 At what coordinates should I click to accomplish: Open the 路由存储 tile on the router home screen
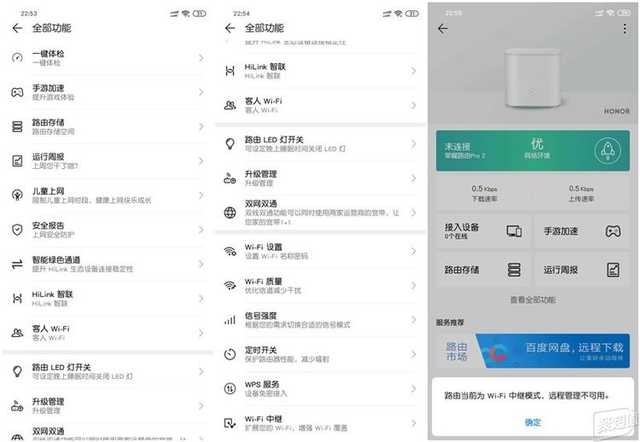[483, 270]
